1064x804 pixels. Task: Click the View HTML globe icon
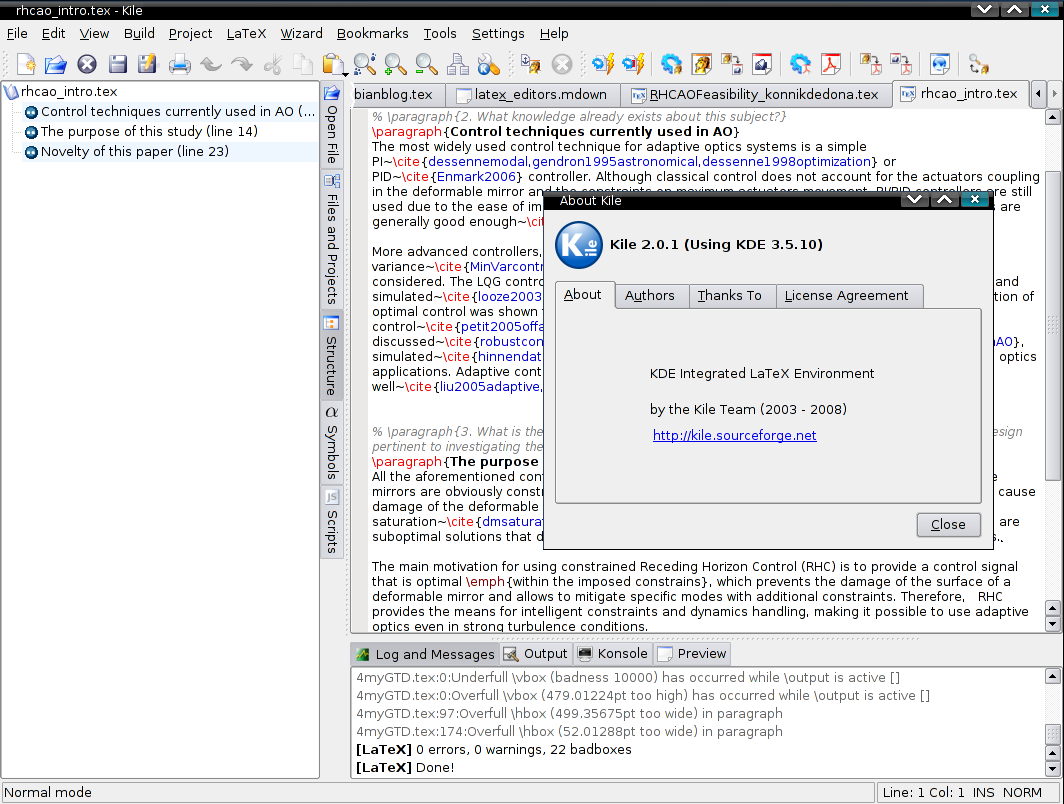[940, 64]
